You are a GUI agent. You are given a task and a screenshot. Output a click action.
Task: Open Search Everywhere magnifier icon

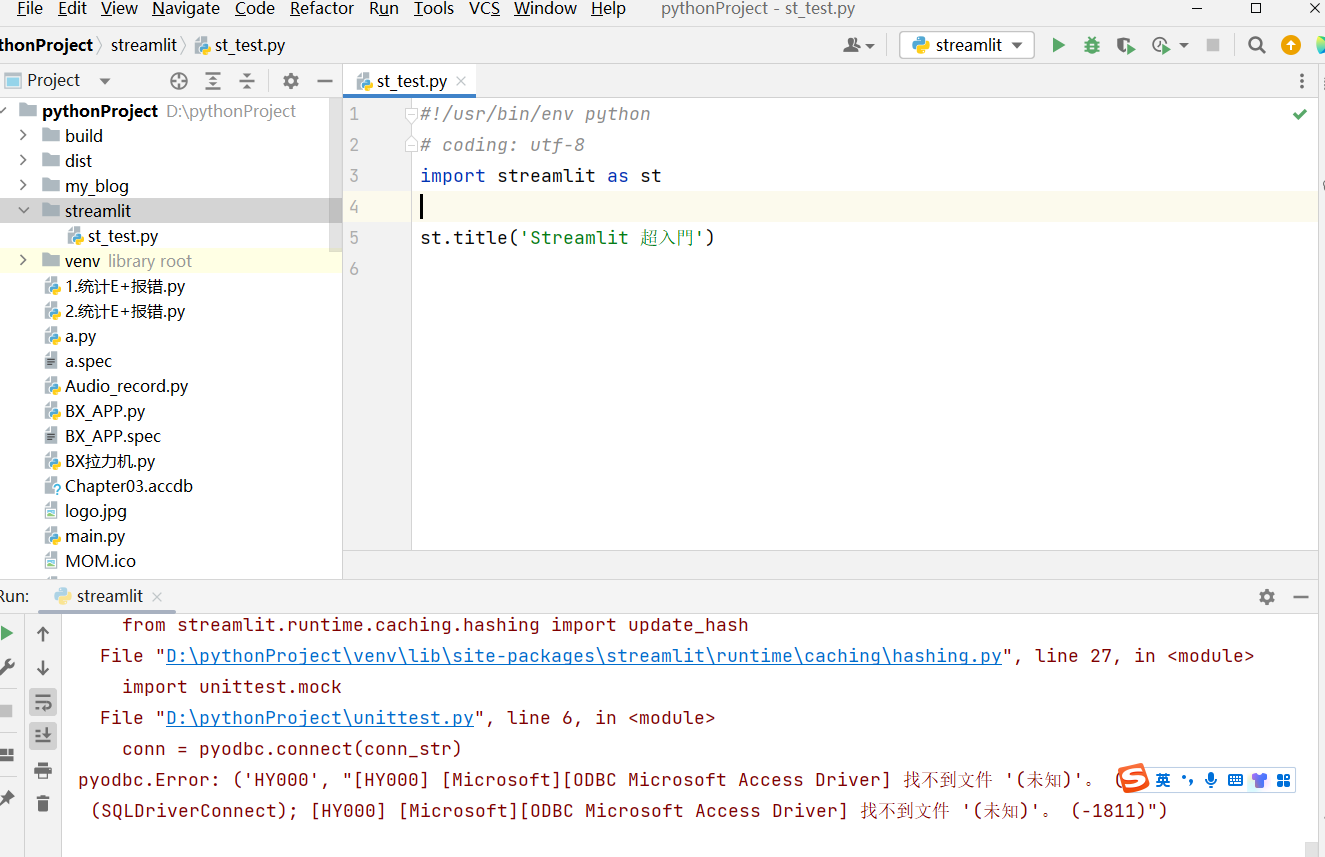click(1257, 45)
